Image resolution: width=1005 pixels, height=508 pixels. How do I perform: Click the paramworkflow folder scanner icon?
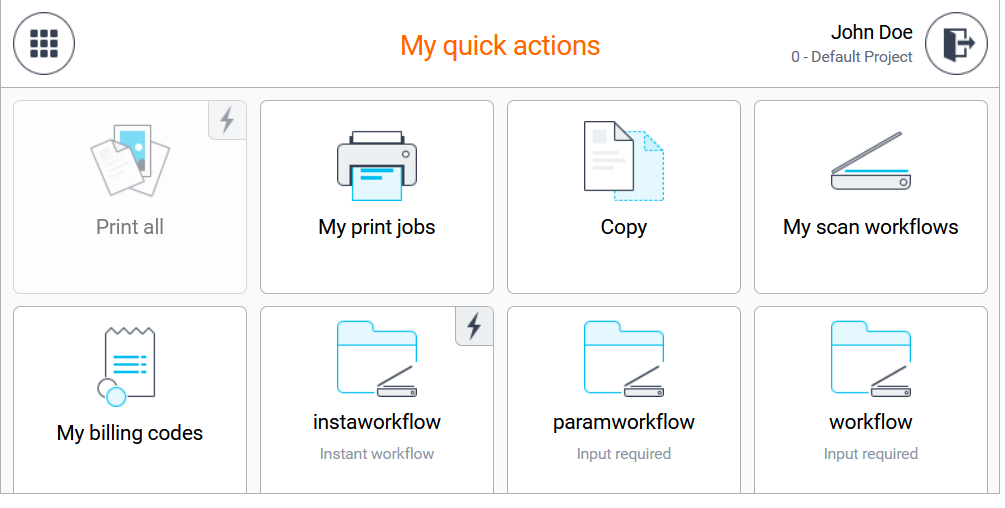[624, 358]
